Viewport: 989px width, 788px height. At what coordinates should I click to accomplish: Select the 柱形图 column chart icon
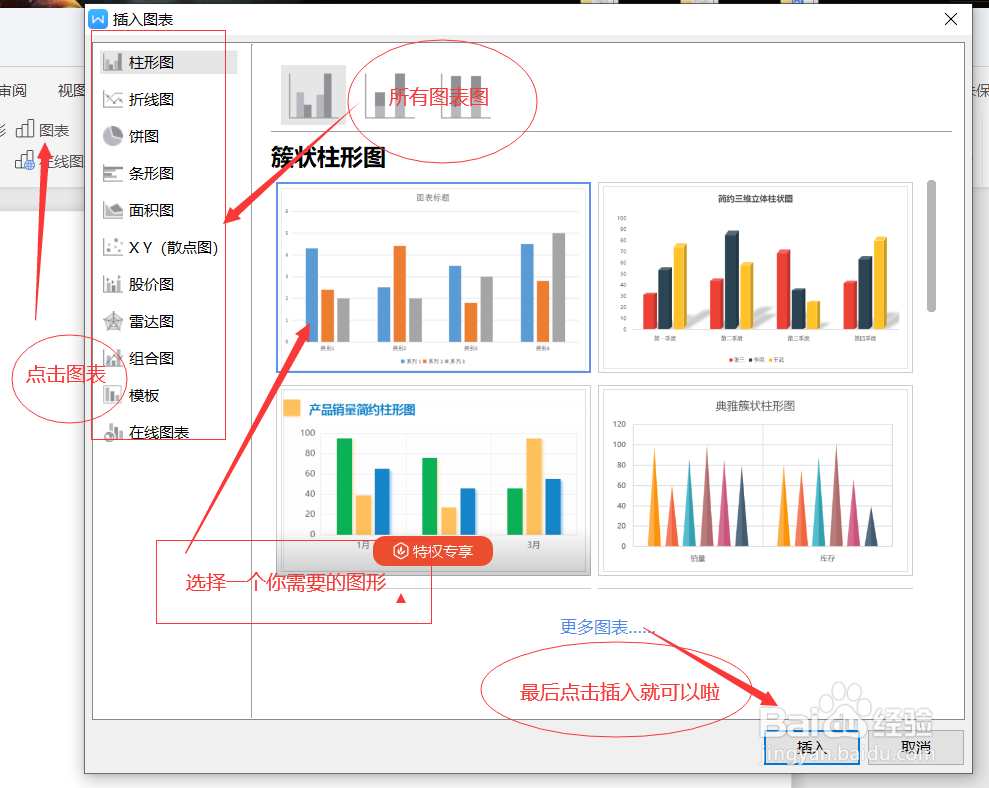click(x=113, y=62)
